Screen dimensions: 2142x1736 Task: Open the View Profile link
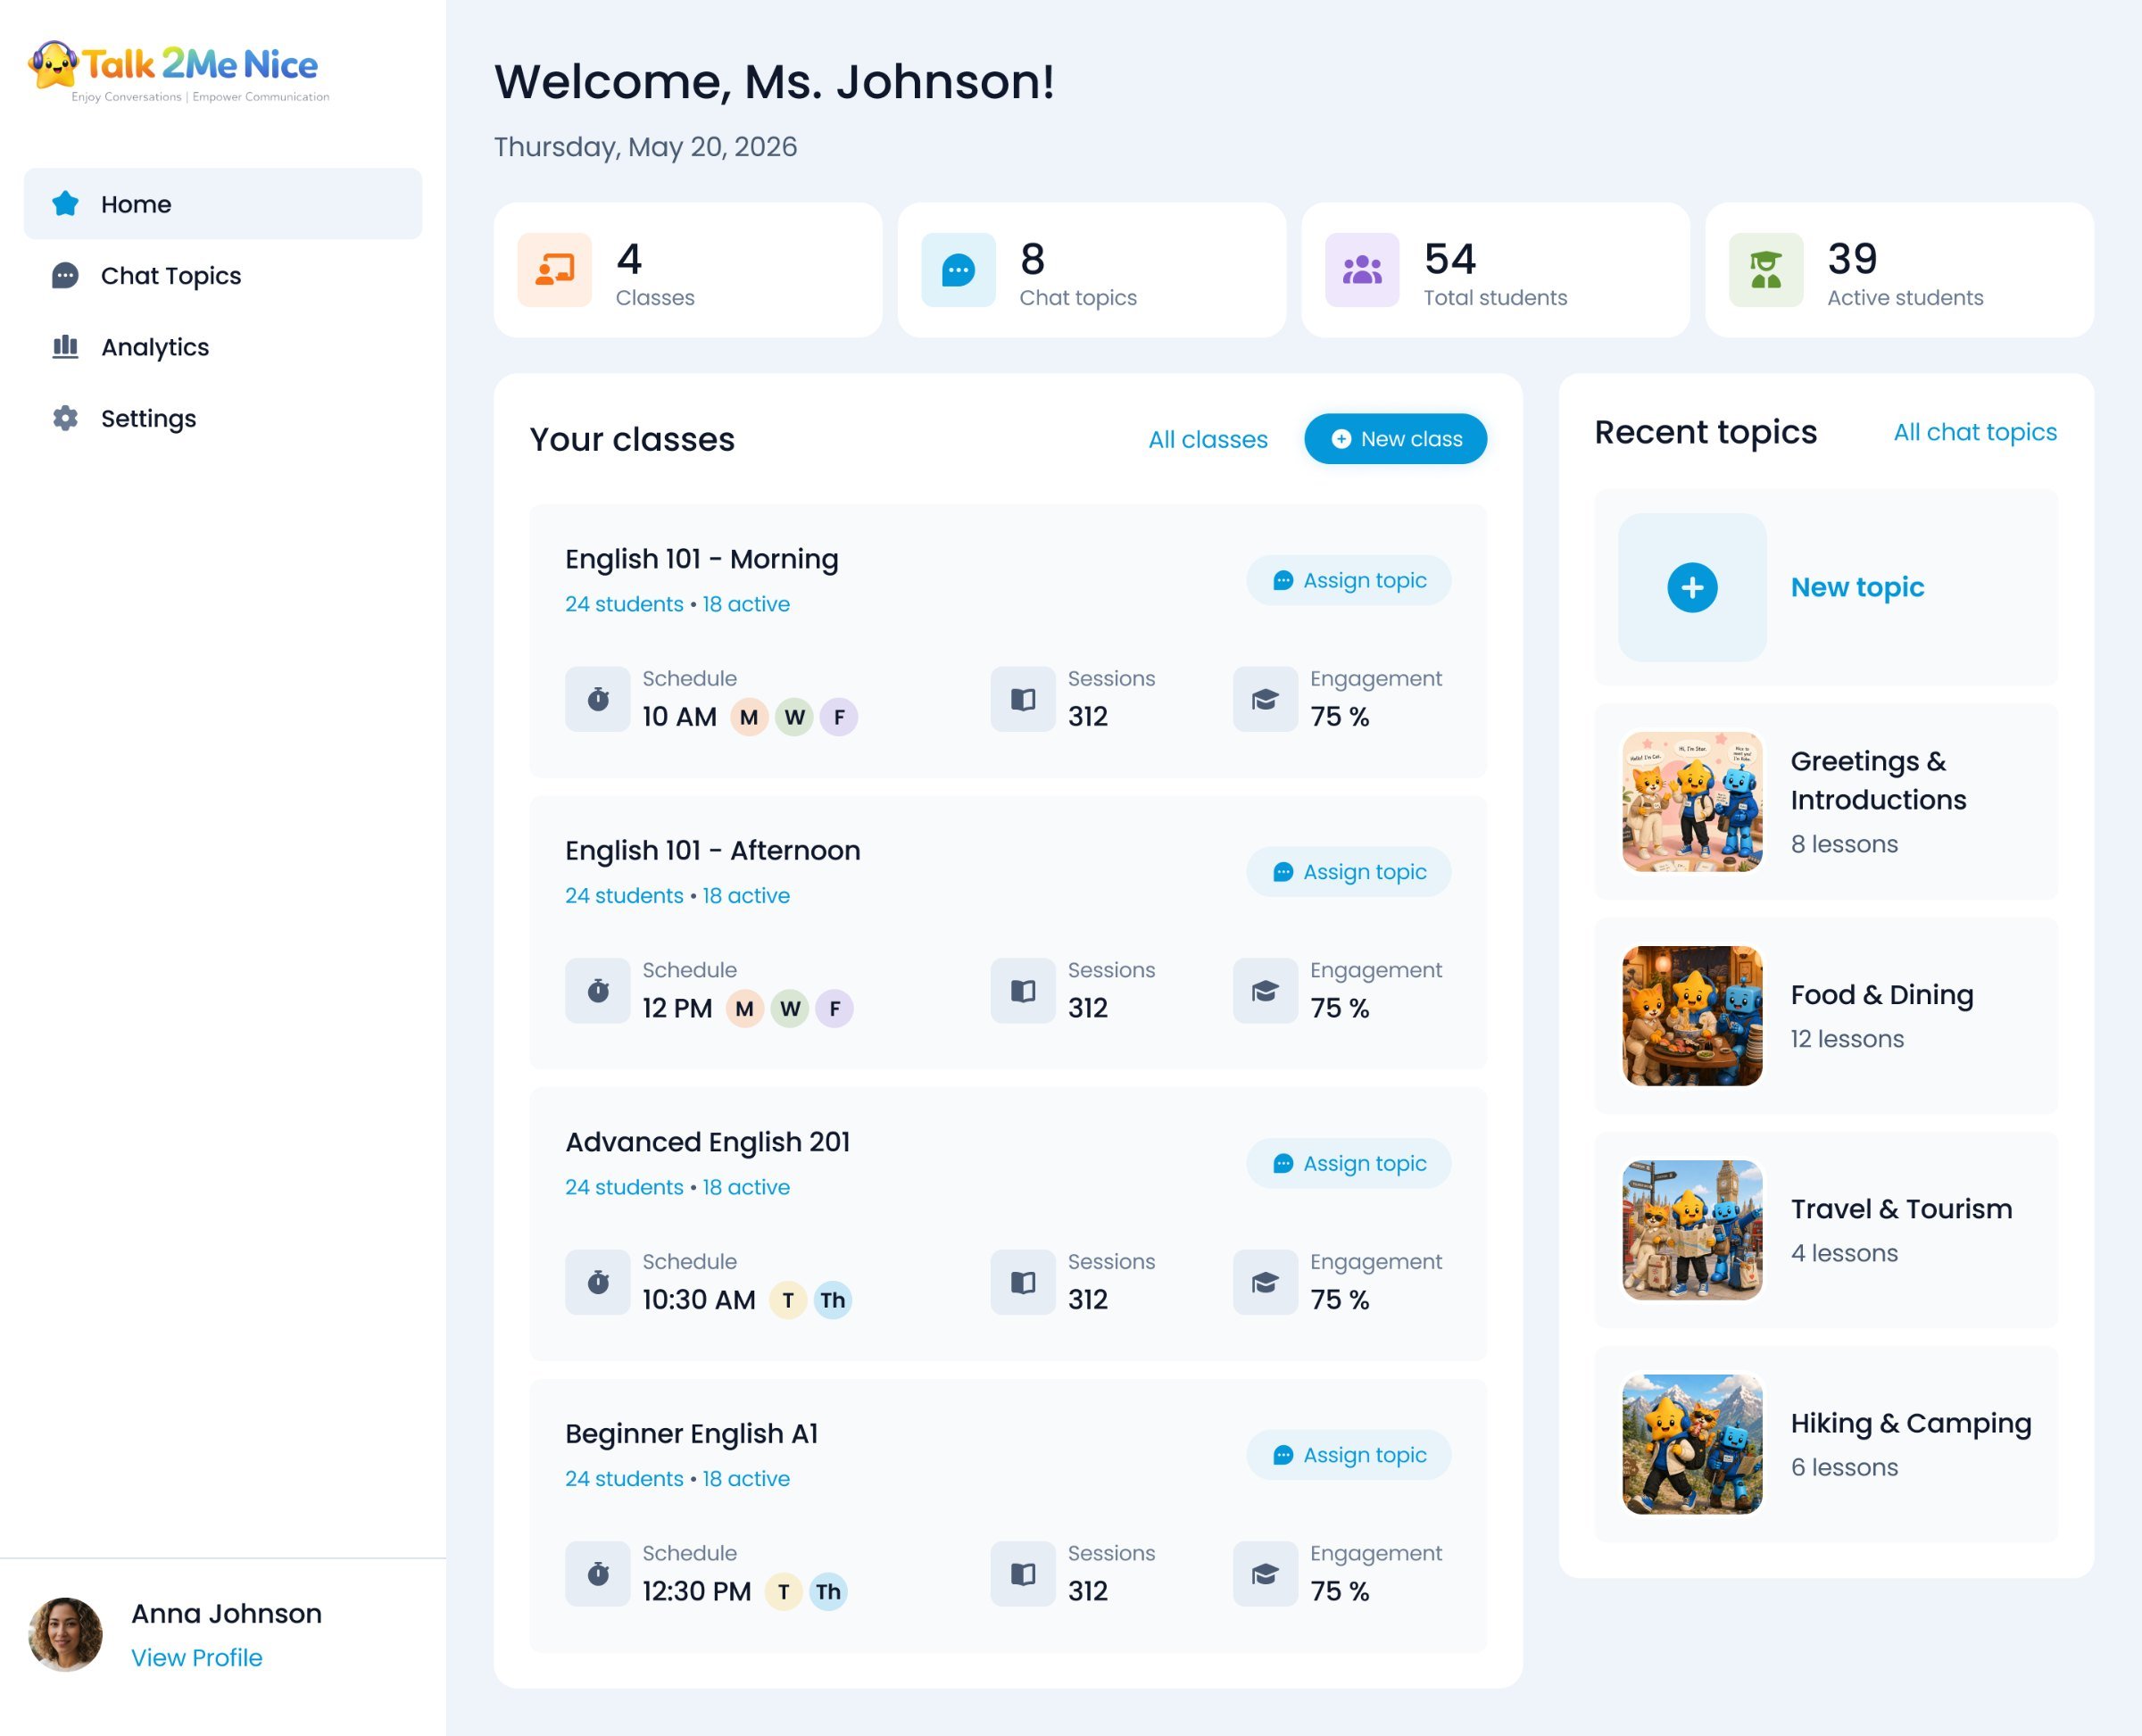[197, 1657]
